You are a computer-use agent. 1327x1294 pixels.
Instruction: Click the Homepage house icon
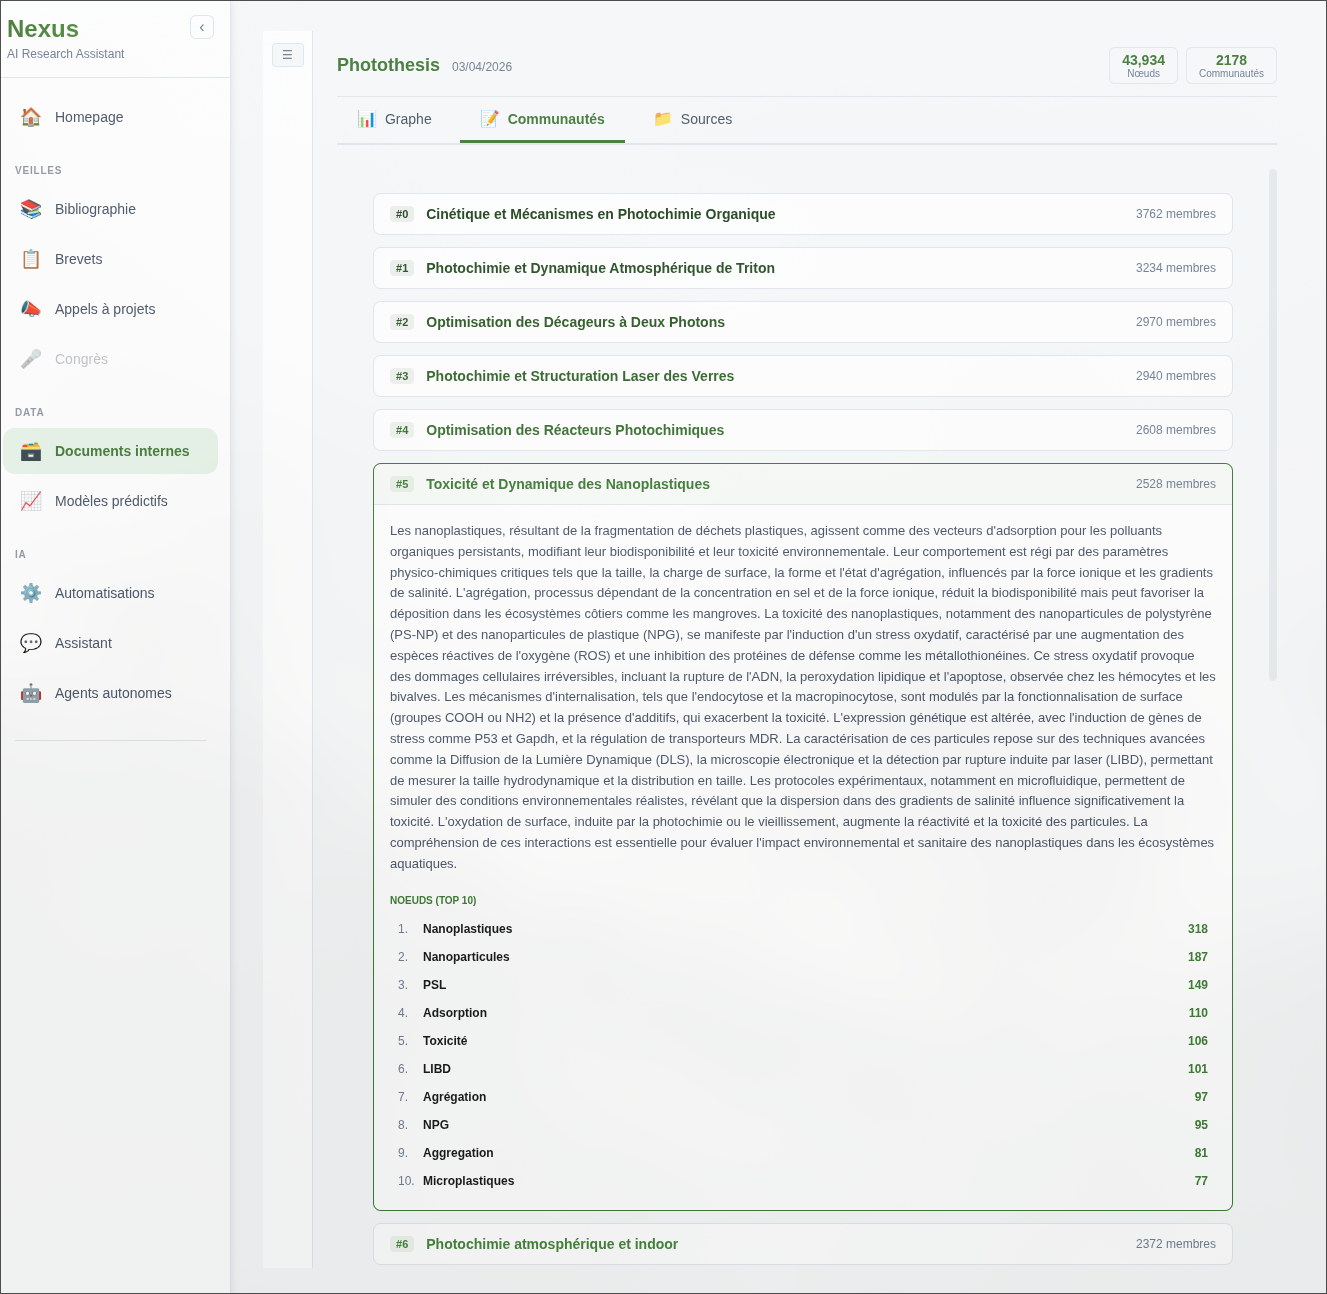click(x=31, y=117)
